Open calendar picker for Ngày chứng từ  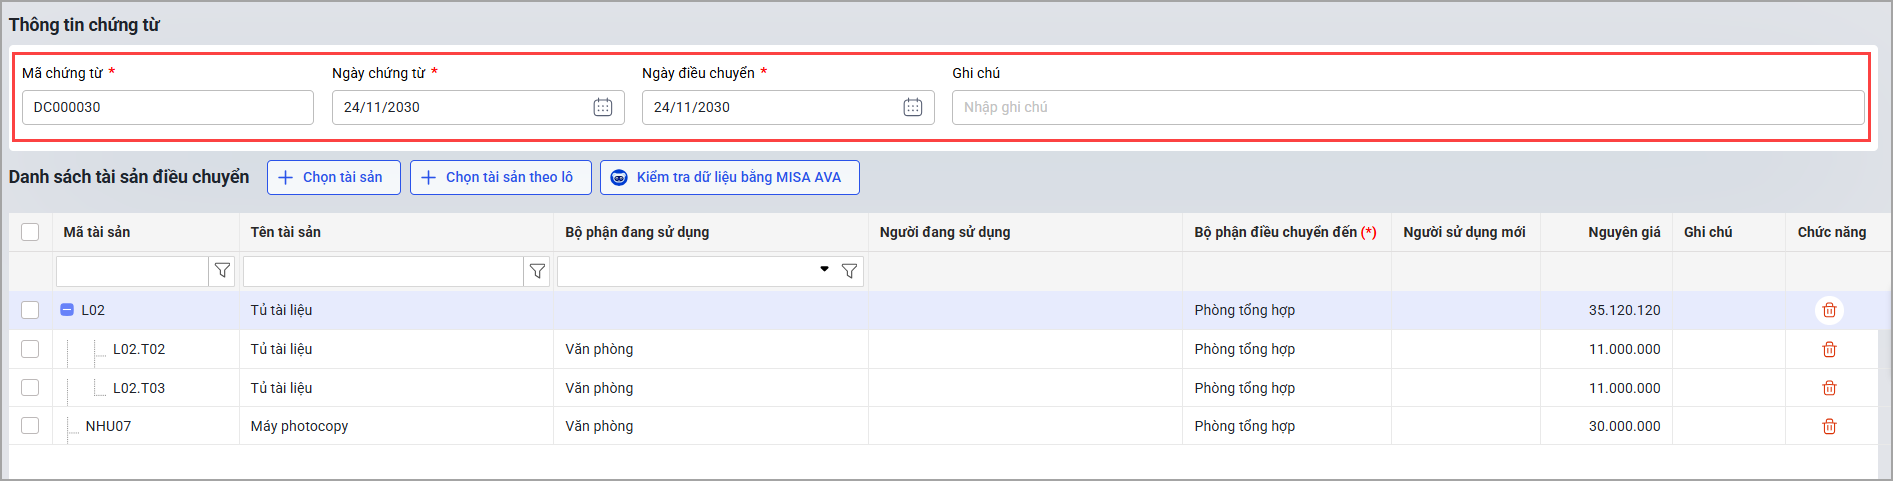click(602, 107)
